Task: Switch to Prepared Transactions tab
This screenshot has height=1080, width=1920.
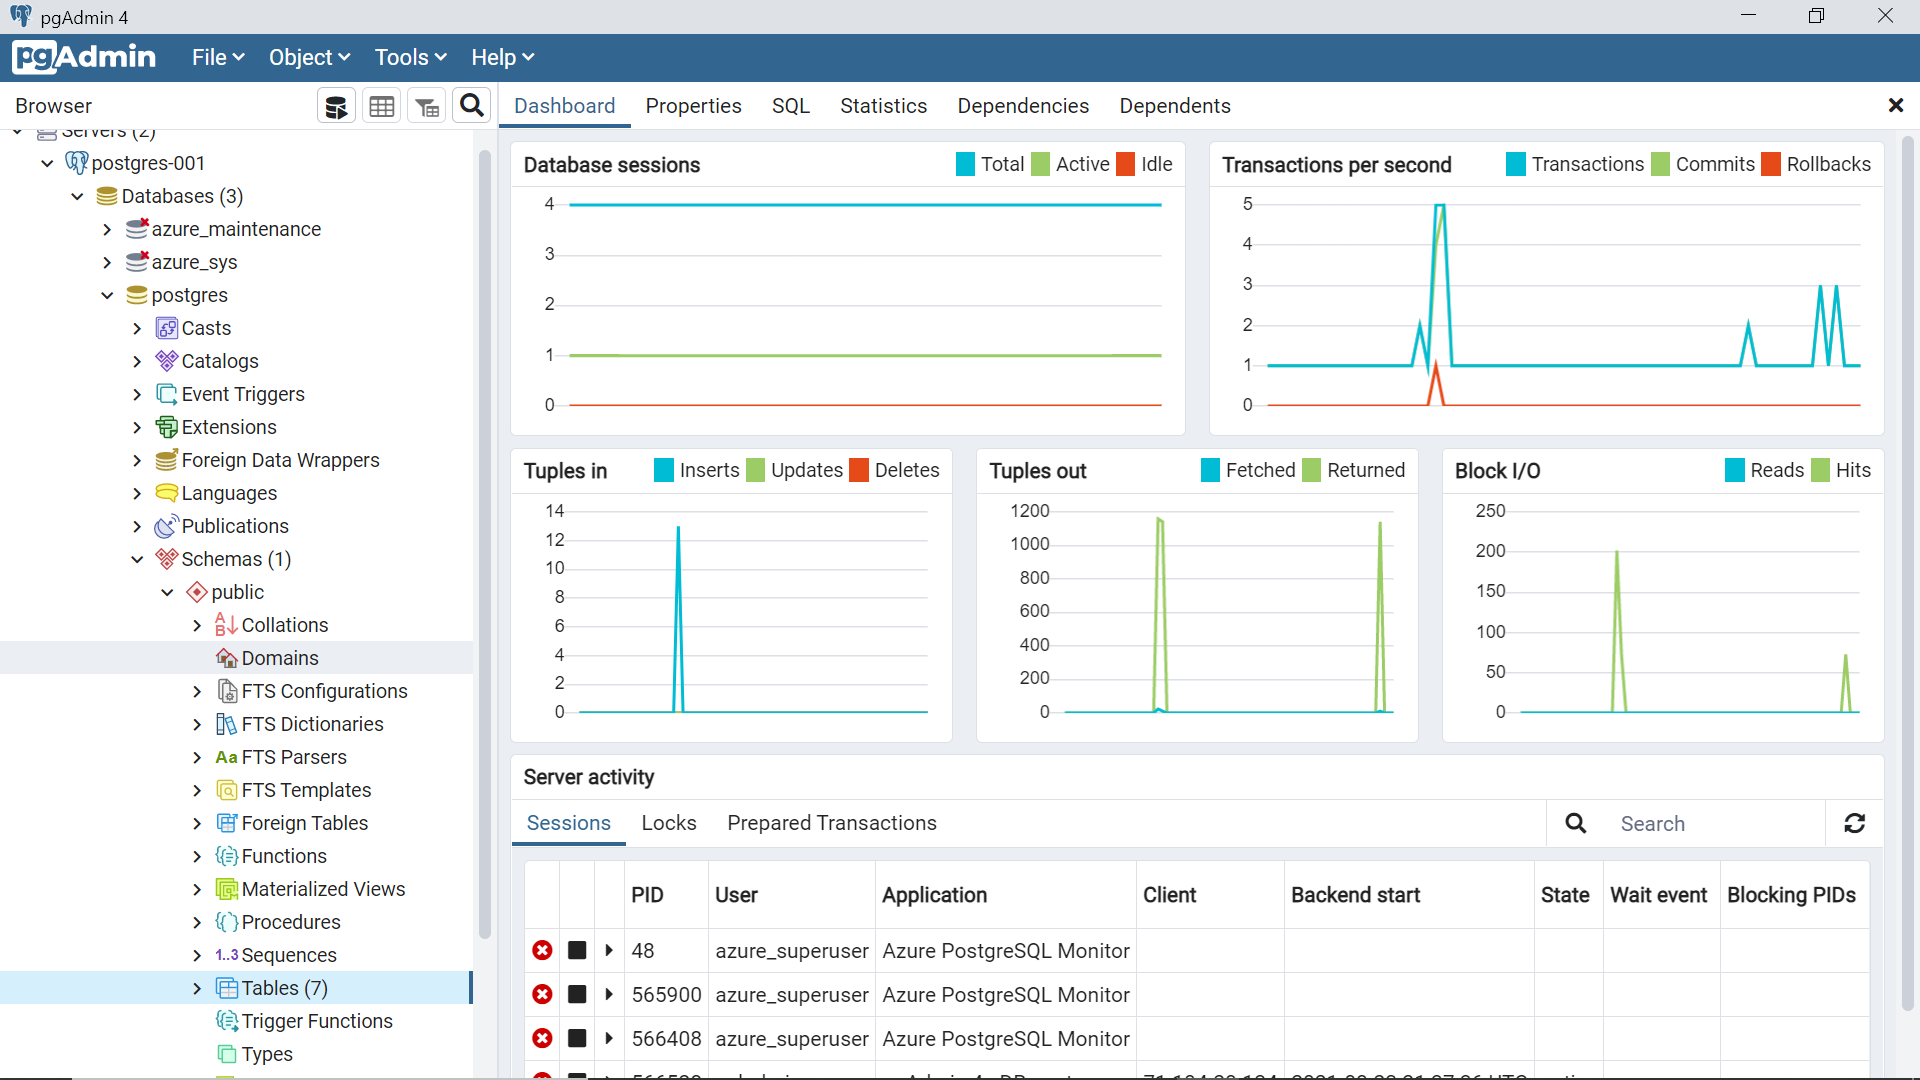Action: coord(831,823)
